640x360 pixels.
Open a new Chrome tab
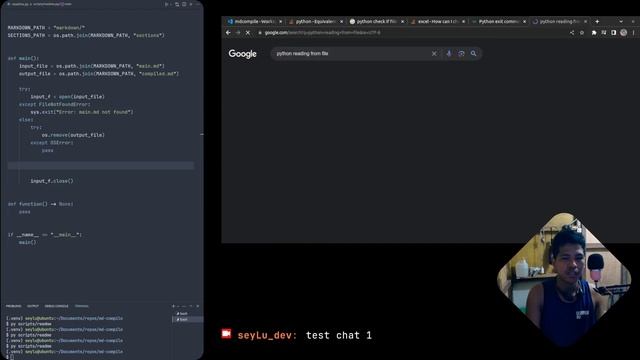pos(597,22)
